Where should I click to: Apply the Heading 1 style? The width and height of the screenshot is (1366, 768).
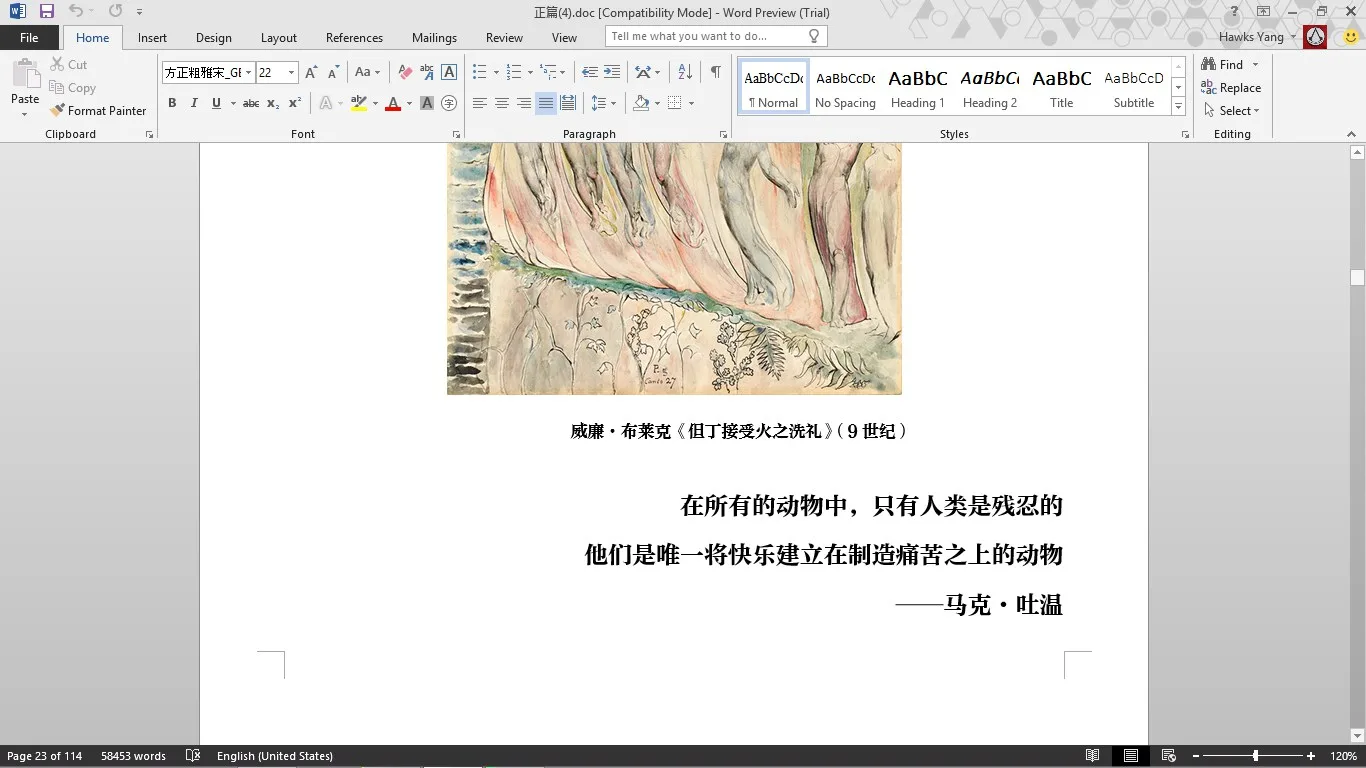918,88
